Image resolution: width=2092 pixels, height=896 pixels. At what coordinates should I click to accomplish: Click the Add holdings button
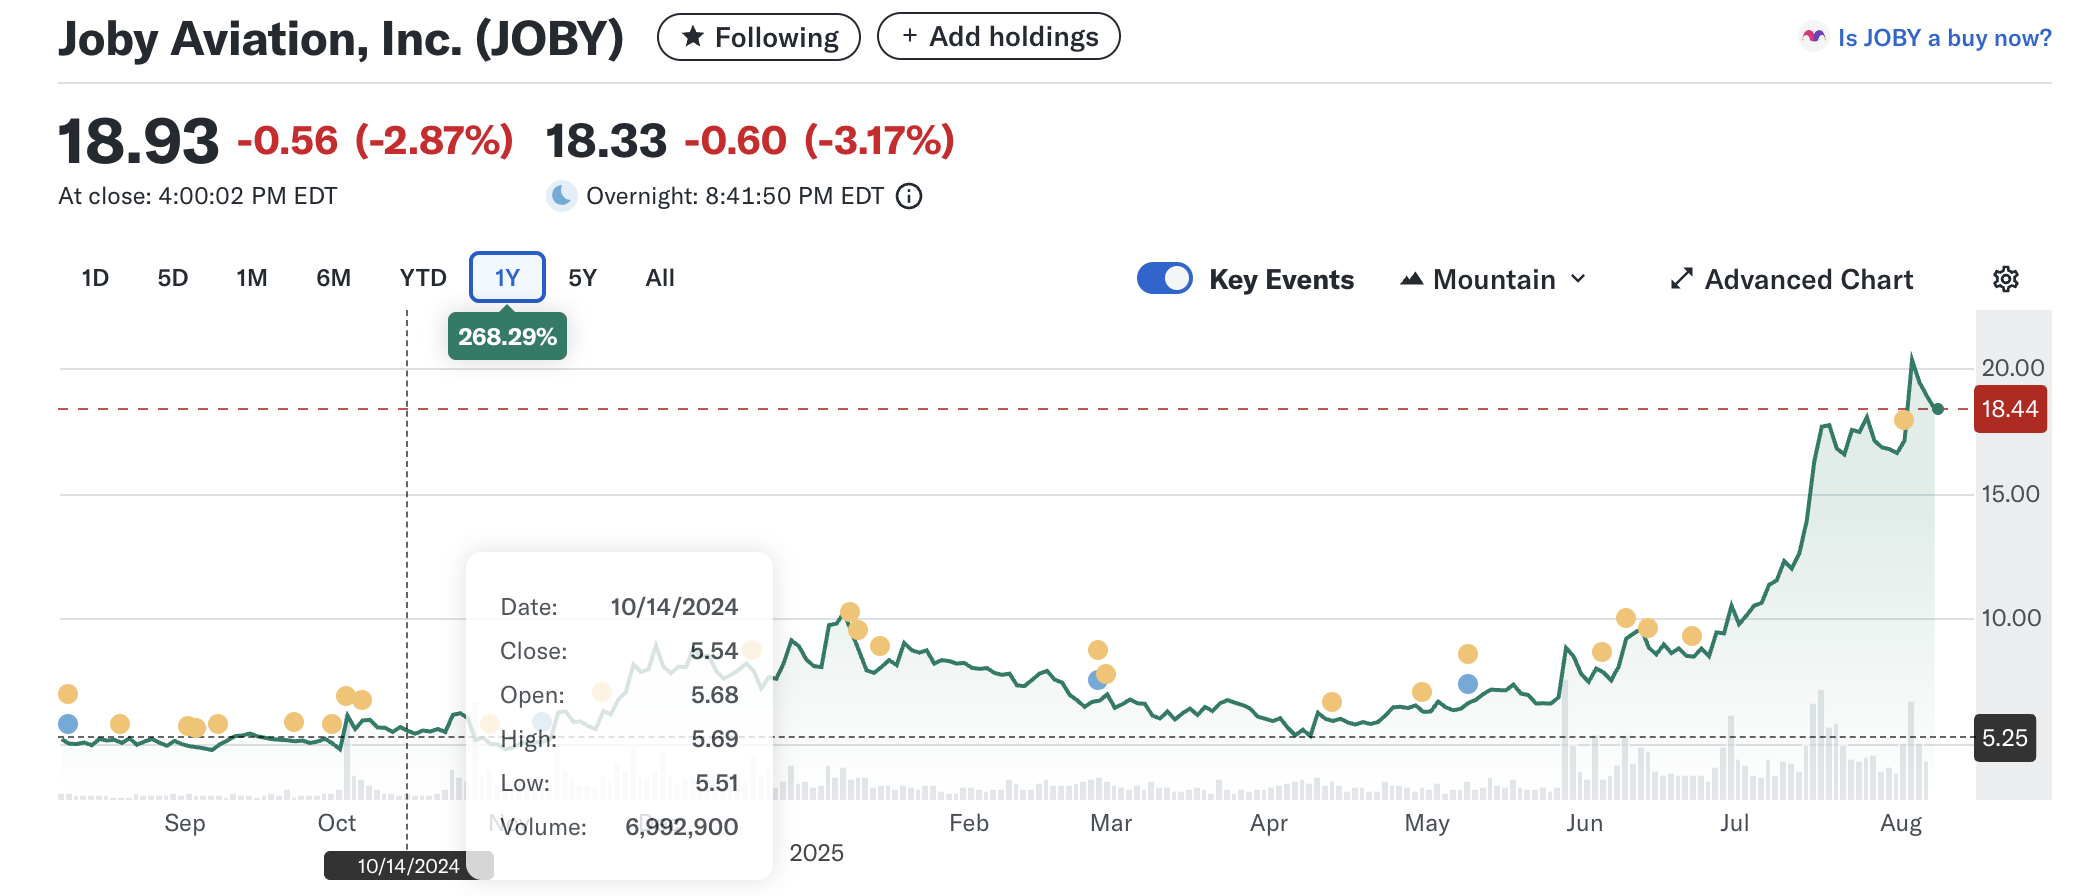click(x=998, y=37)
